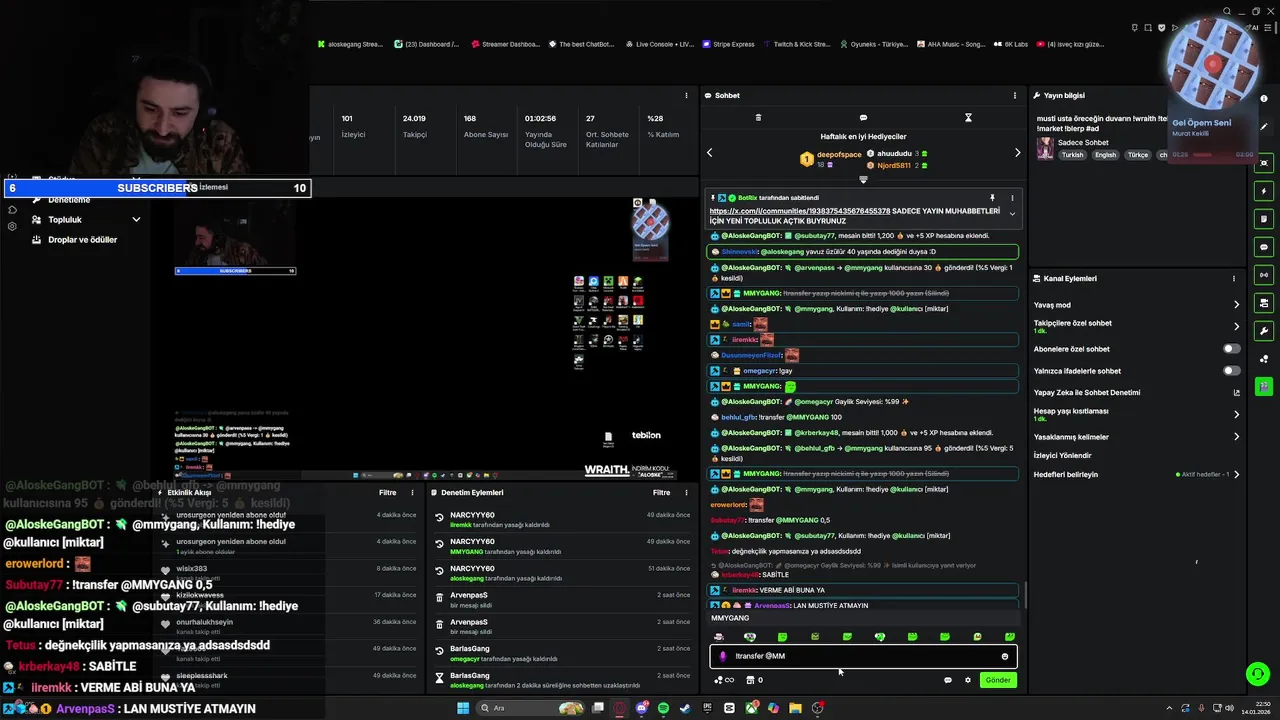Screen dimensions: 1280x720
Task: Pick the first quick emote above input
Action: point(718,637)
